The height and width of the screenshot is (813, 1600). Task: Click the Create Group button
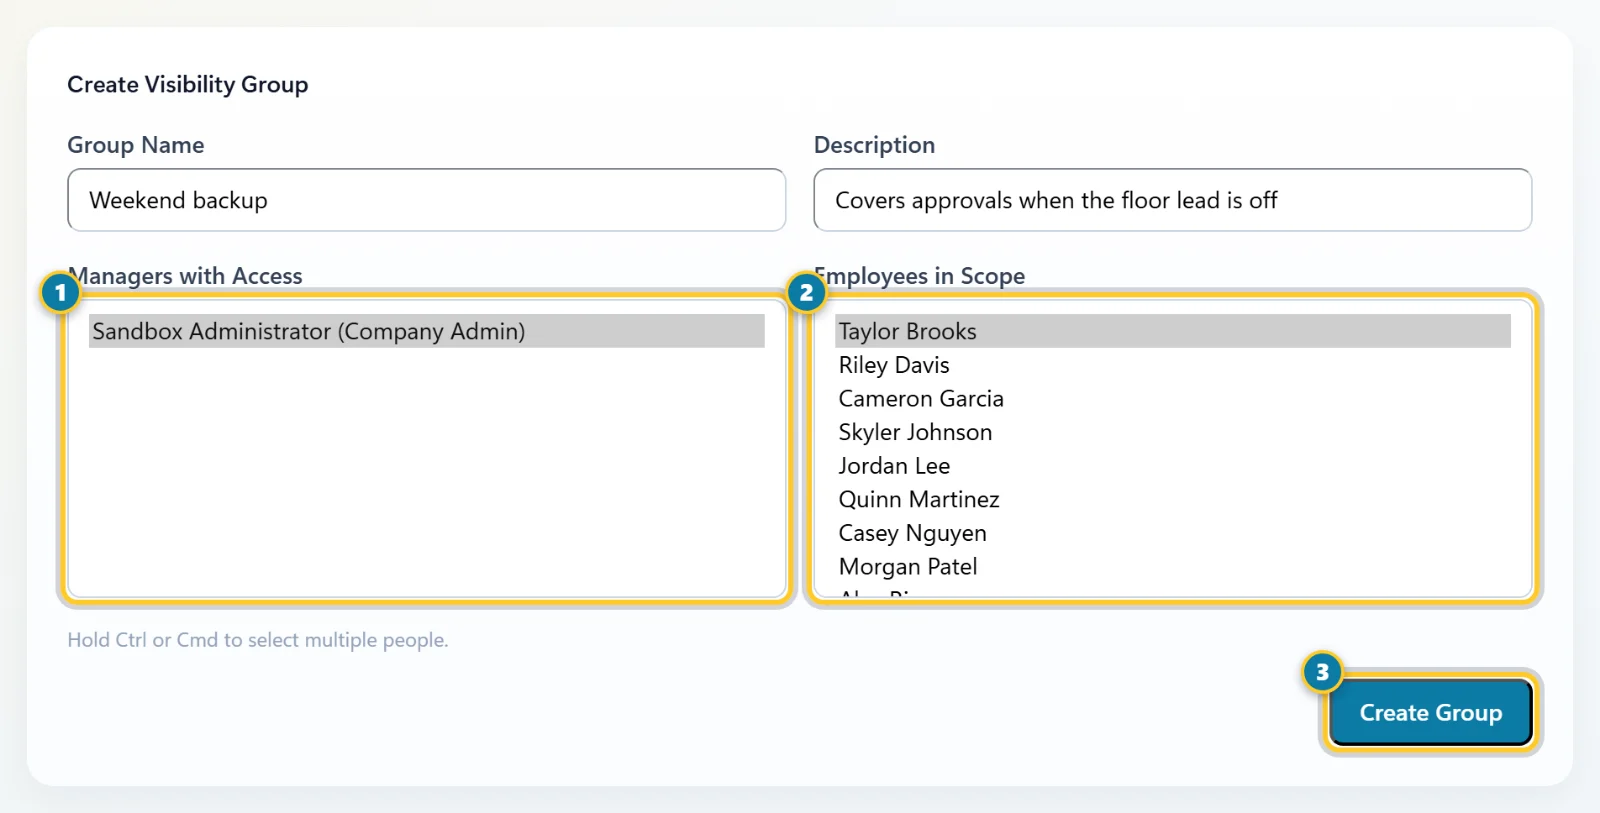coord(1430,712)
